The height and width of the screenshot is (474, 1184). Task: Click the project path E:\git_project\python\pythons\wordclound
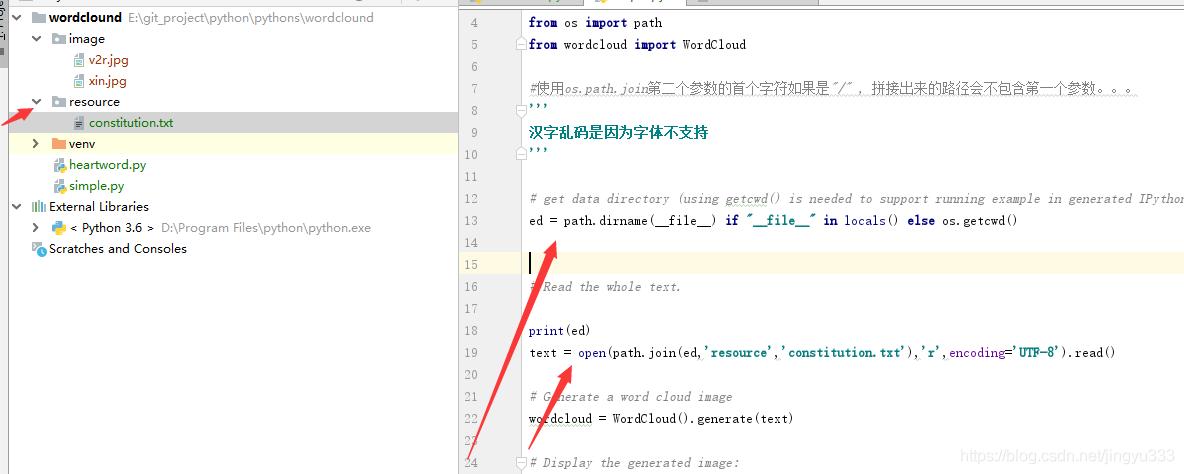tap(251, 17)
